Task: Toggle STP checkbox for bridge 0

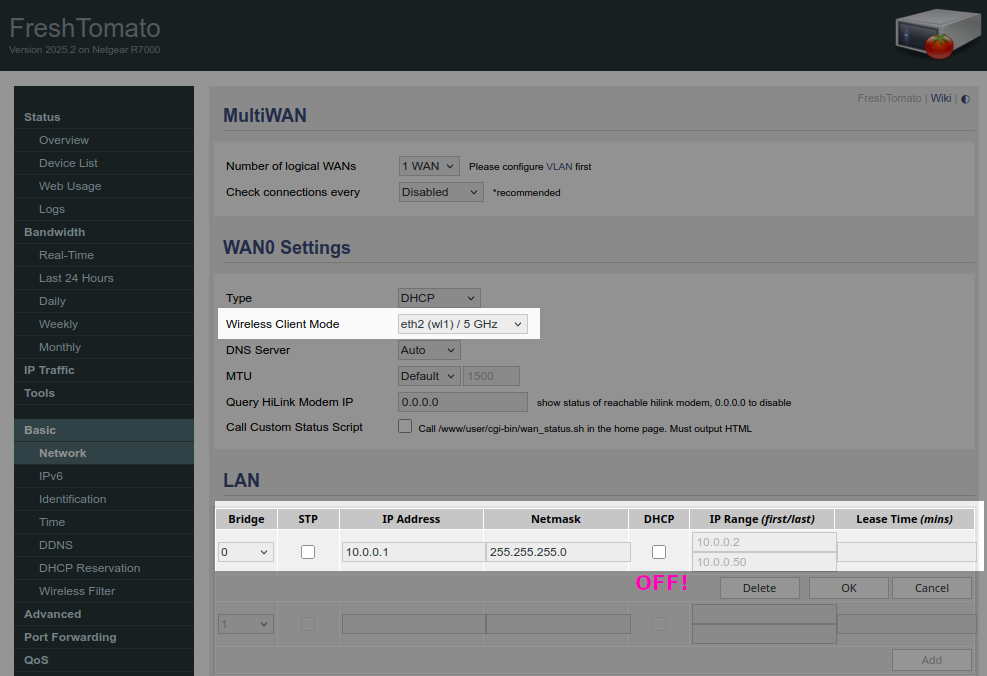Action: (x=308, y=552)
